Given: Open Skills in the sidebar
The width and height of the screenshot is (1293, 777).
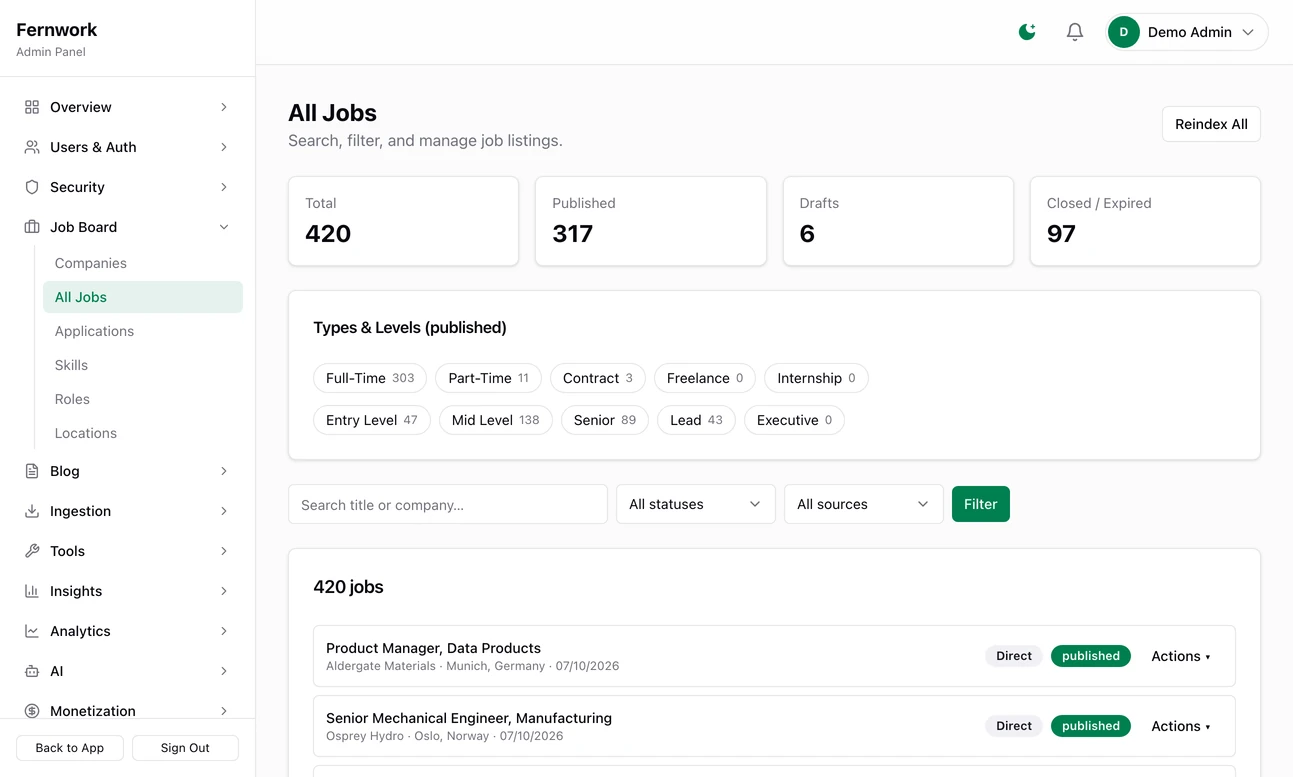Looking at the screenshot, I should coord(143,365).
